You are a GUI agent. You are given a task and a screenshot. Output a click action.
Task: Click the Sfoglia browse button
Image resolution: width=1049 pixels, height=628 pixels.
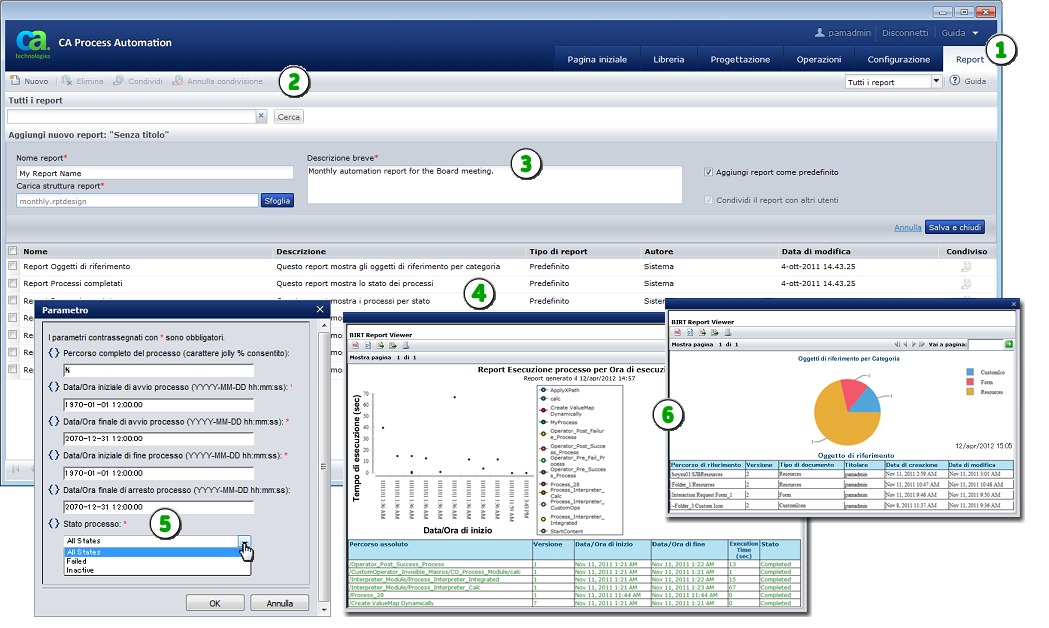[277, 200]
